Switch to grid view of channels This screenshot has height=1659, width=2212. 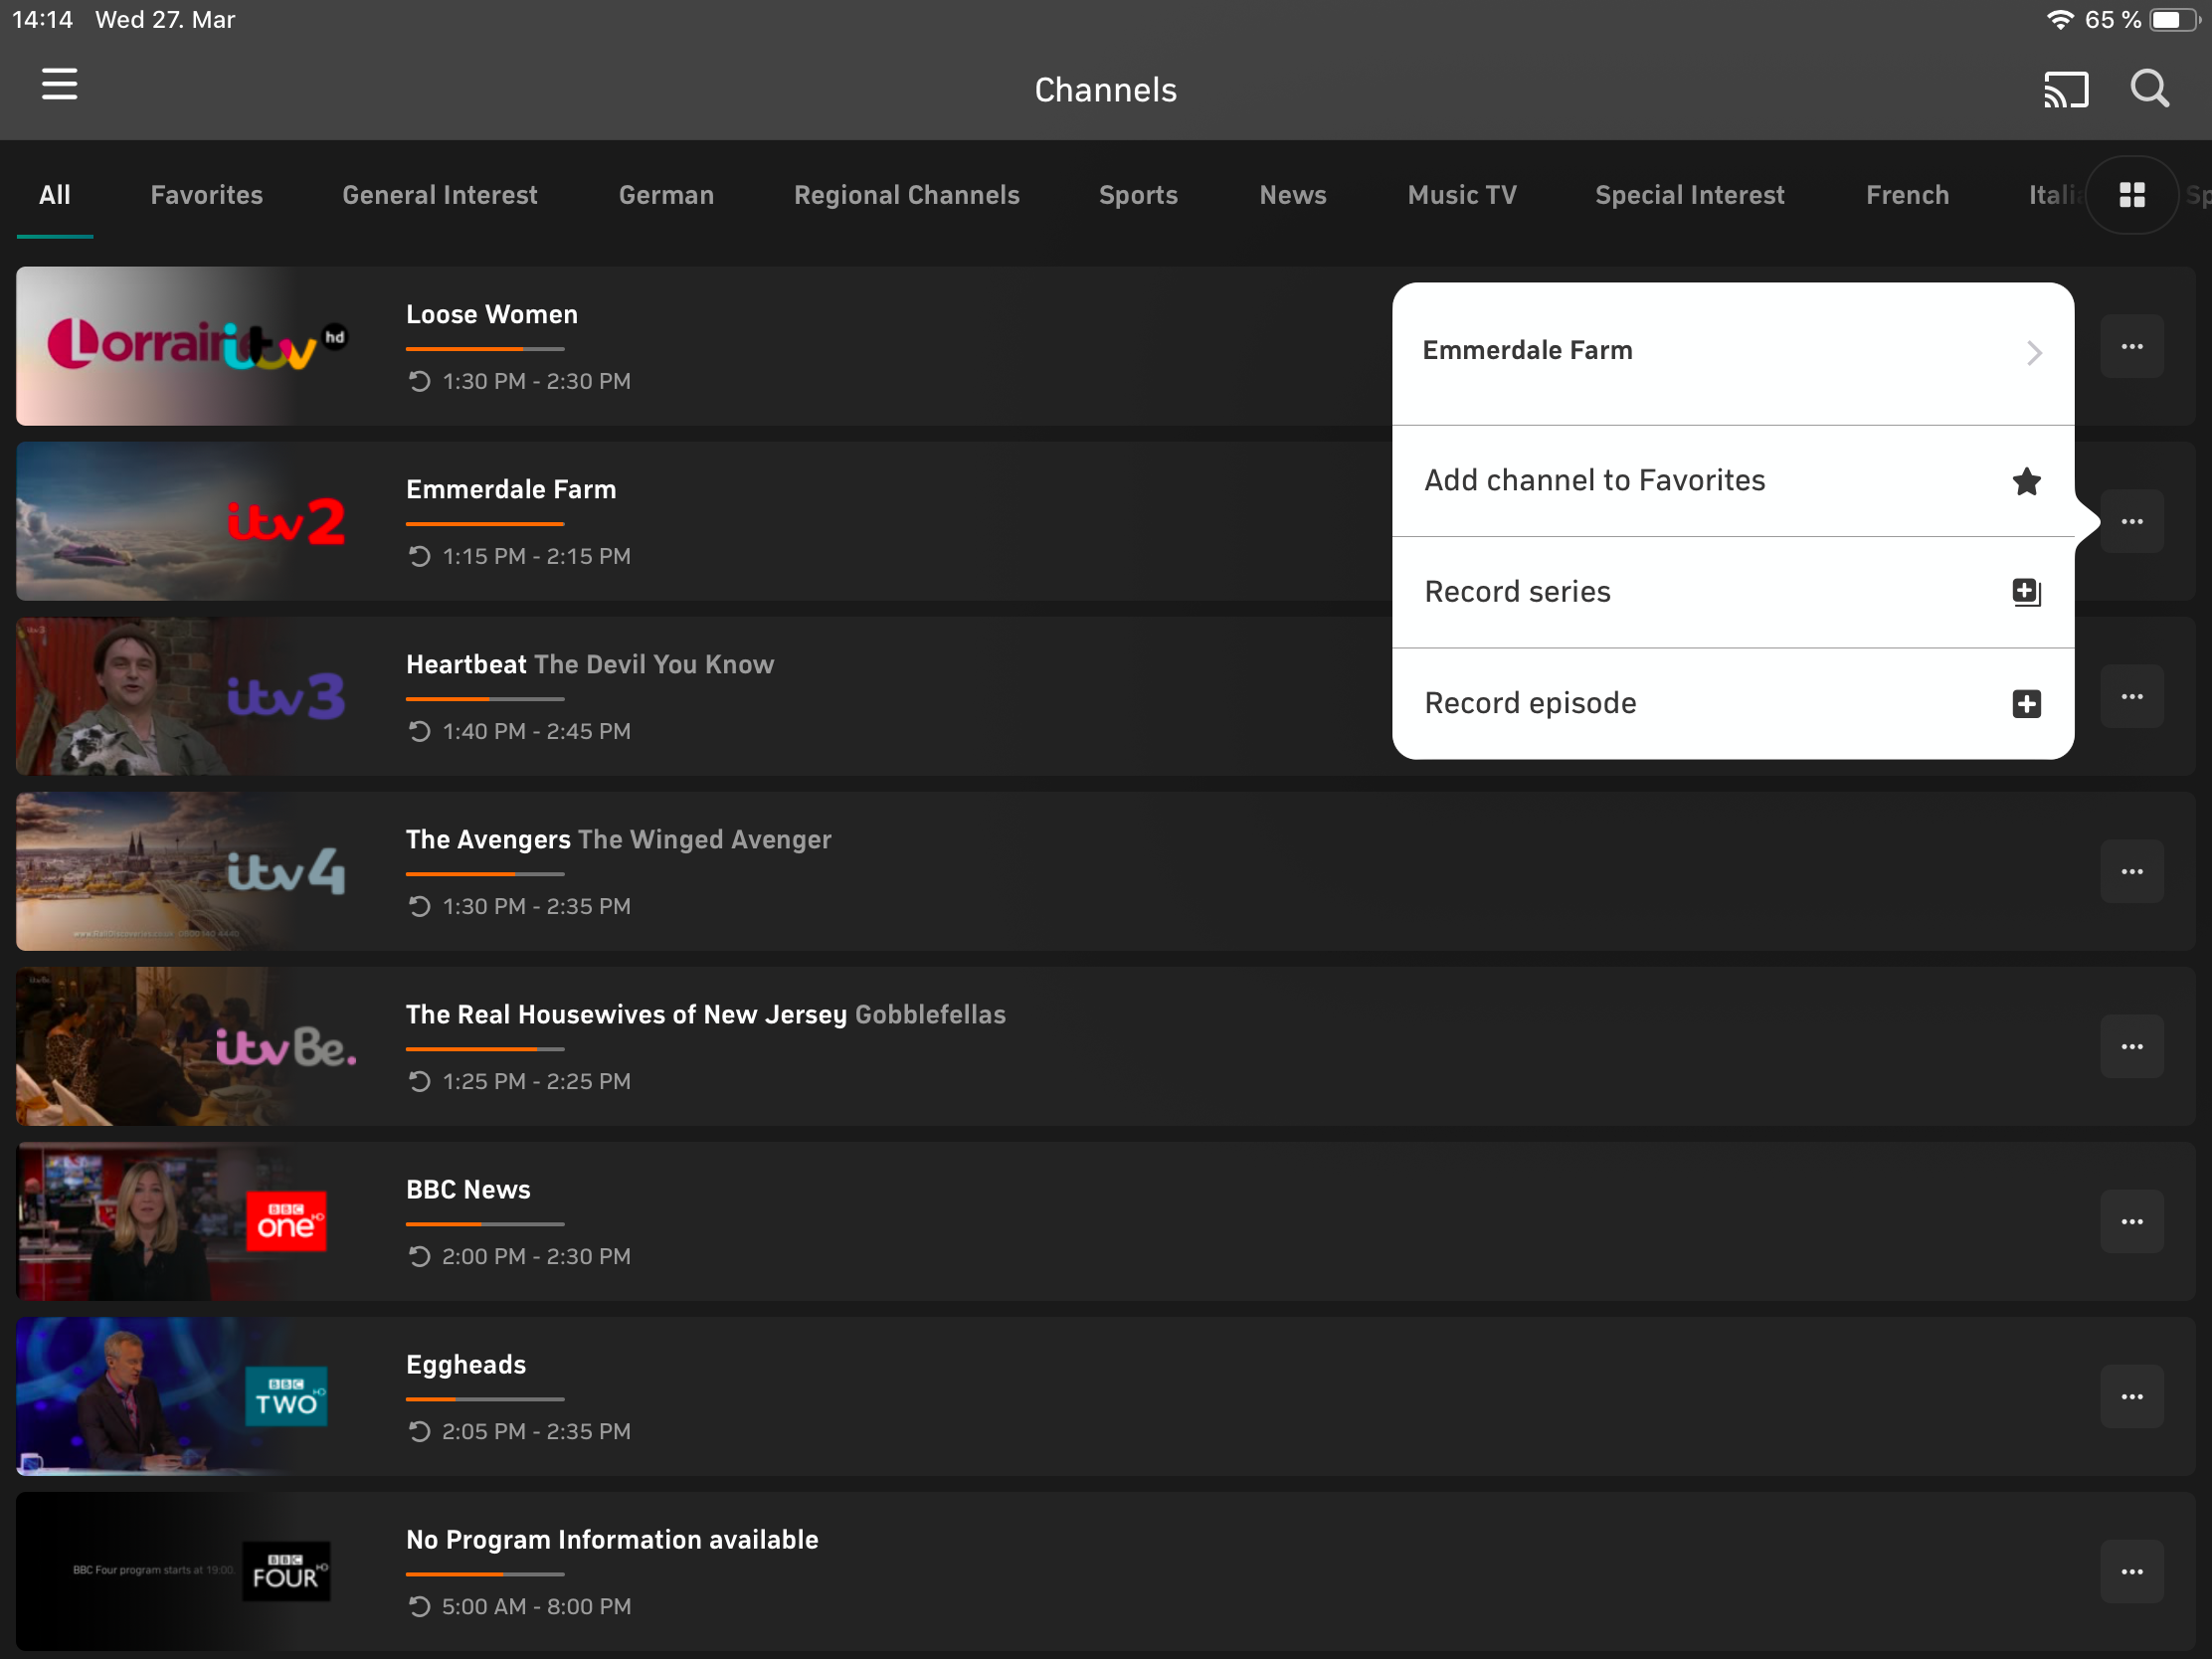[2132, 195]
